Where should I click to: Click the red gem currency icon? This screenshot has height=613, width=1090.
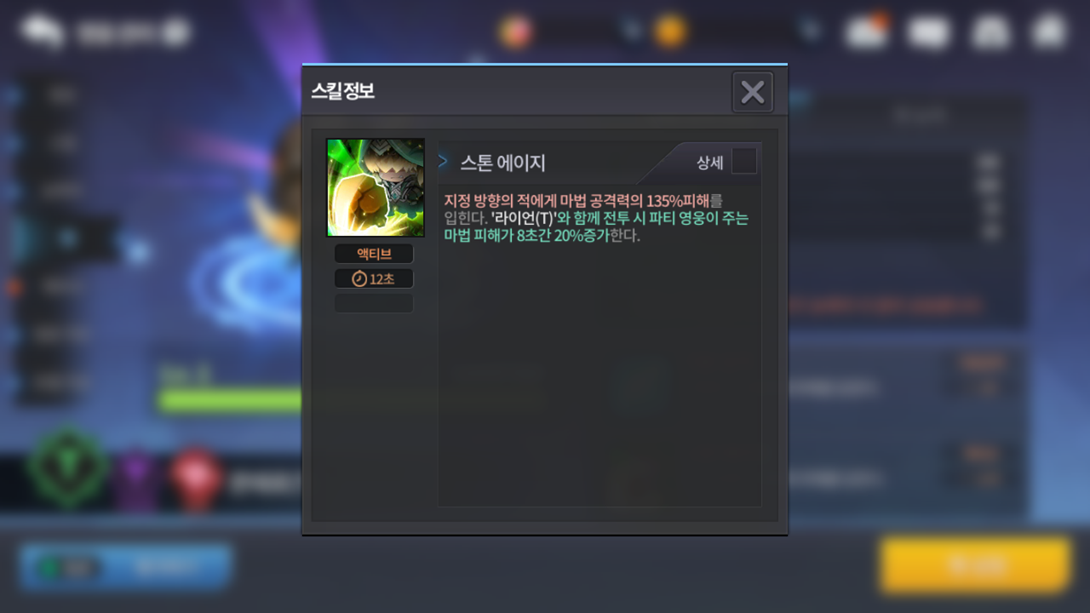click(x=515, y=31)
